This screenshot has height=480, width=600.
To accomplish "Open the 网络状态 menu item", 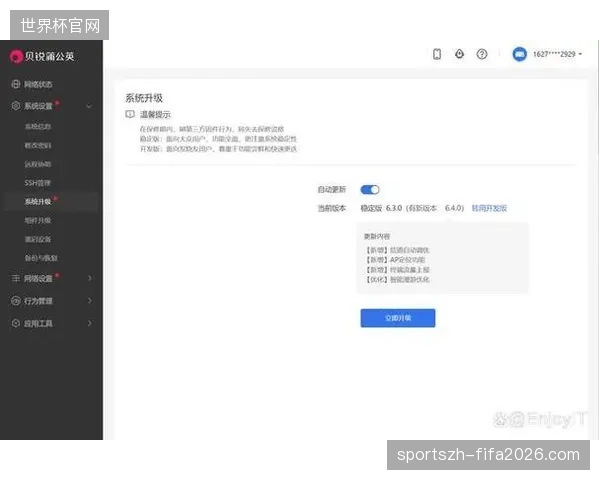I will [x=38, y=85].
